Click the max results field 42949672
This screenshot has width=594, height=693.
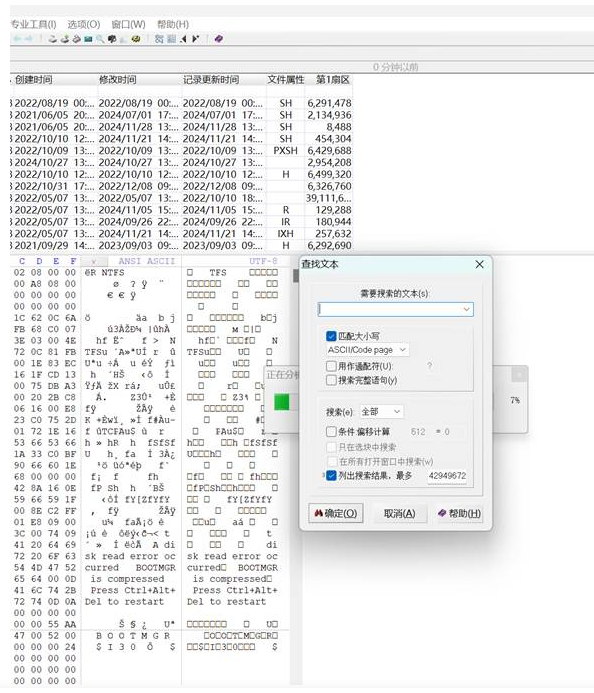[x=447, y=476]
